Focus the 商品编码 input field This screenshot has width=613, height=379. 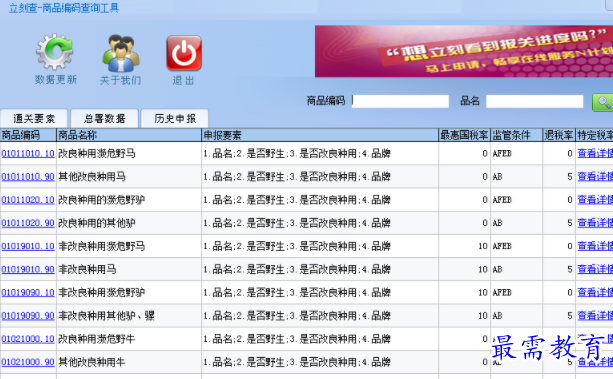pyautogui.click(x=400, y=101)
